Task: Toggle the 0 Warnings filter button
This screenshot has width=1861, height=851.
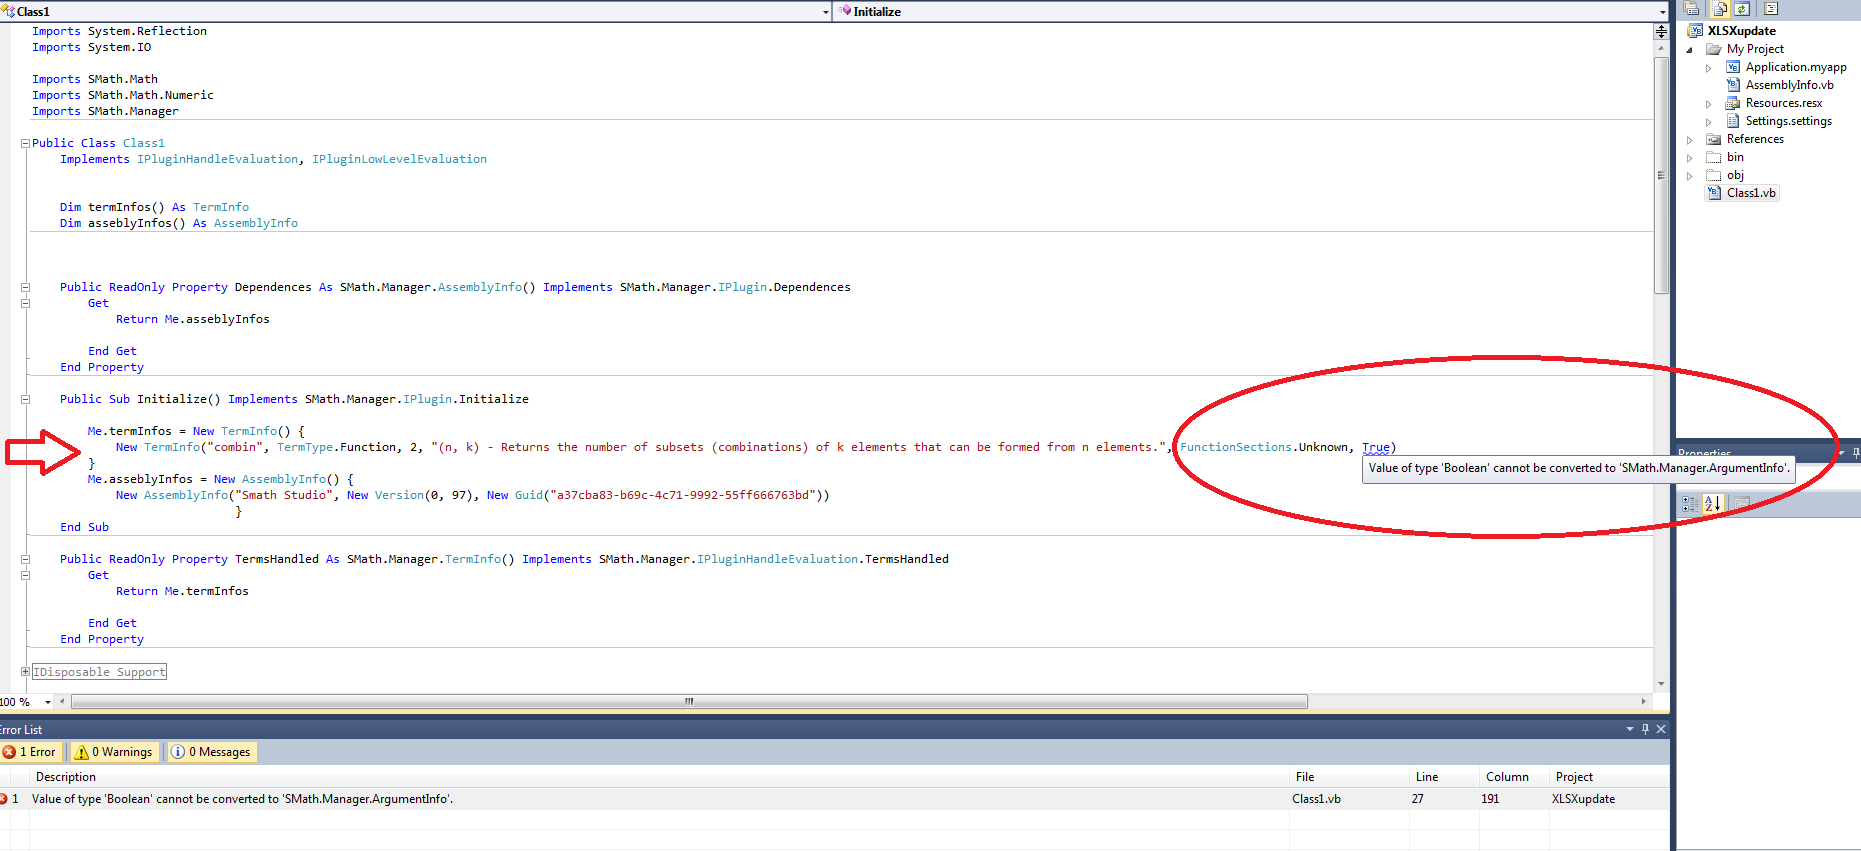Action: tap(113, 752)
